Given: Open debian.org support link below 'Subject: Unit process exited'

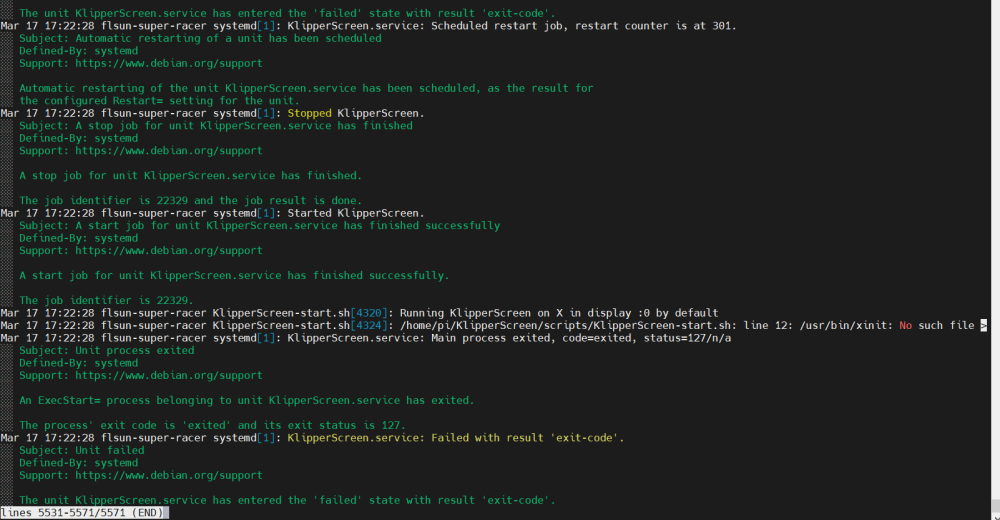Looking at the screenshot, I should (169, 376).
